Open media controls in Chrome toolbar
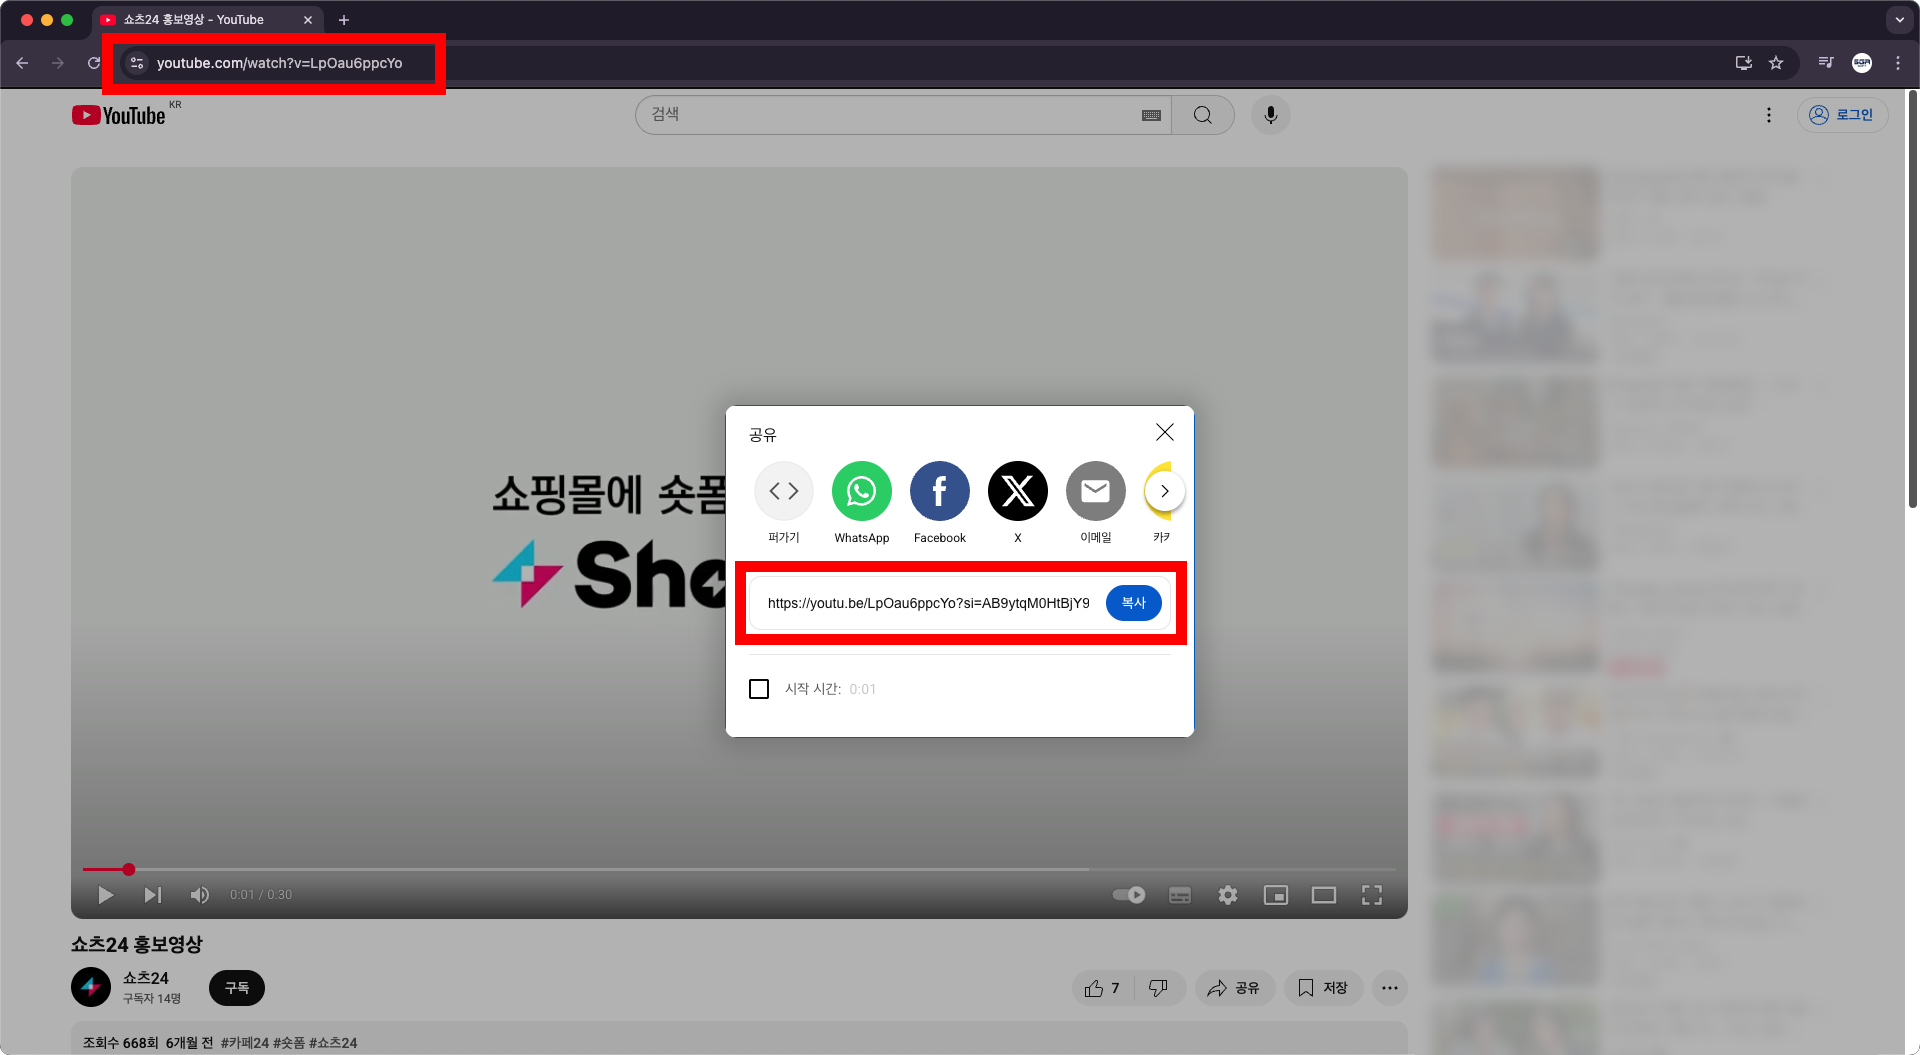1920x1055 pixels. pos(1826,63)
